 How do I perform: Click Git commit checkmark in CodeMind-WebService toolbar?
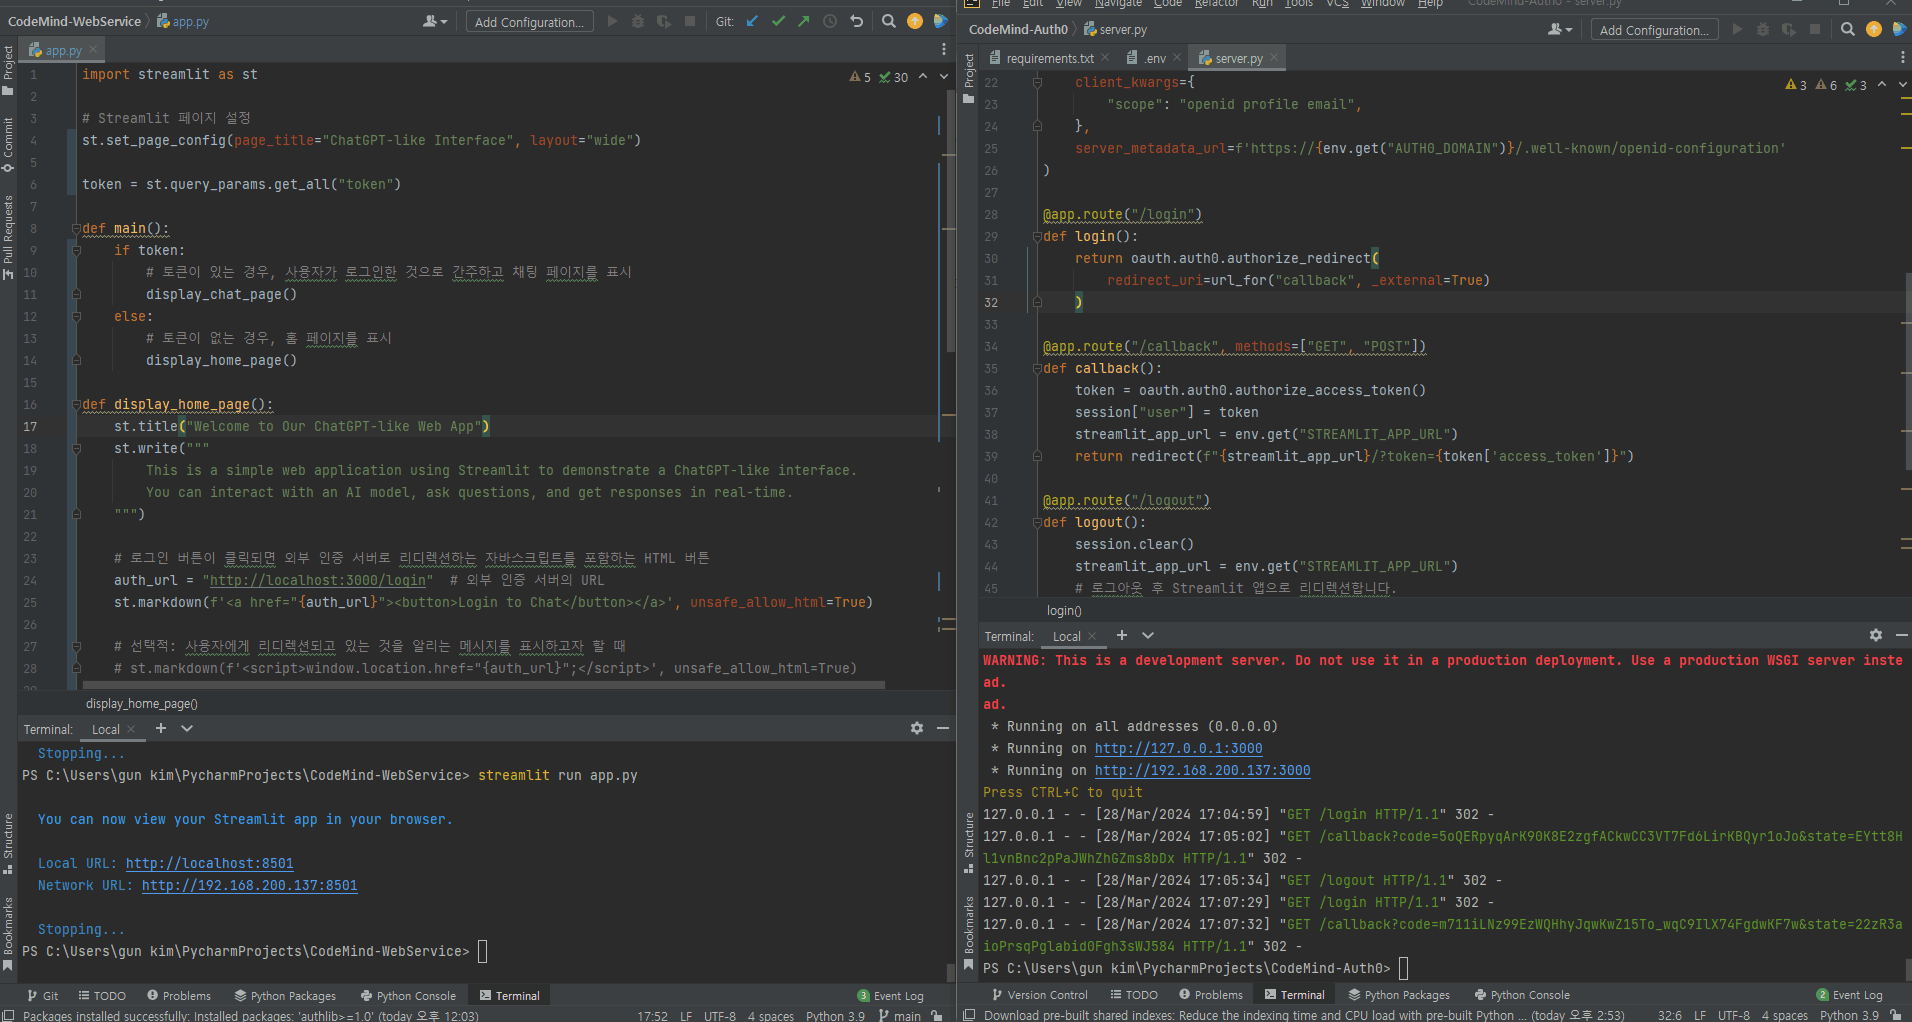click(x=778, y=21)
